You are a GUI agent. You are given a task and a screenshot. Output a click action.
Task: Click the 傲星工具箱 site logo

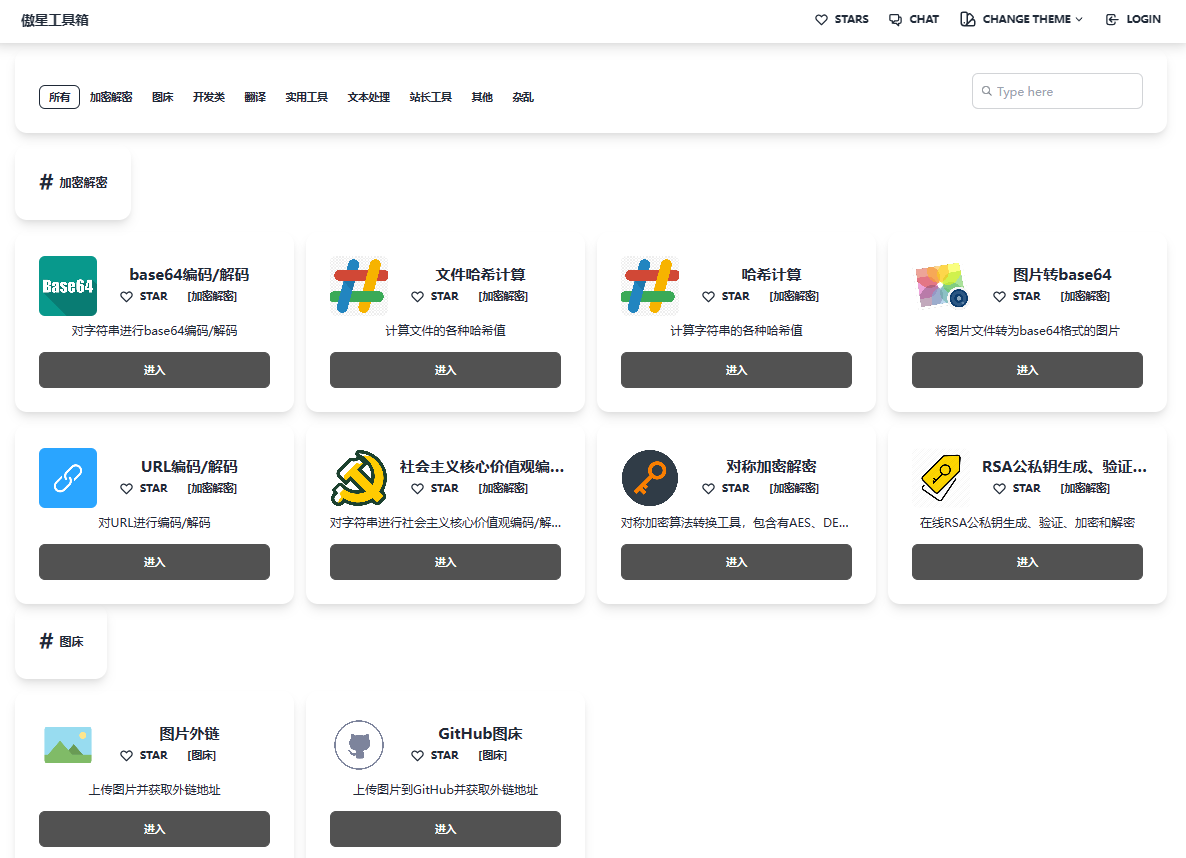pyautogui.click(x=53, y=20)
